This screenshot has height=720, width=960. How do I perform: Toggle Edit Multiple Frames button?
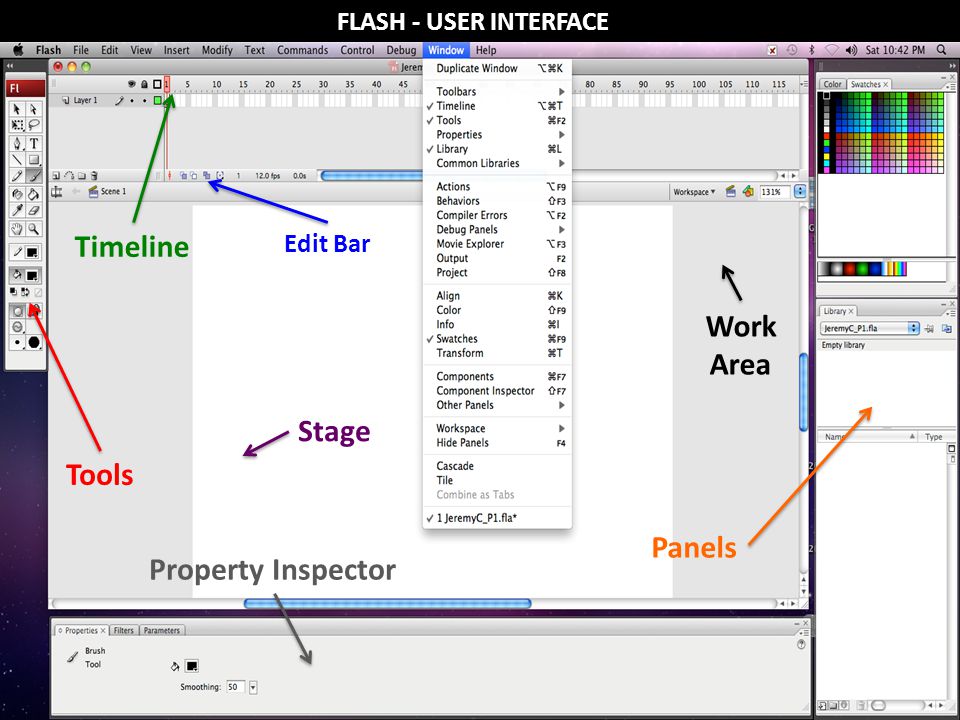[207, 176]
